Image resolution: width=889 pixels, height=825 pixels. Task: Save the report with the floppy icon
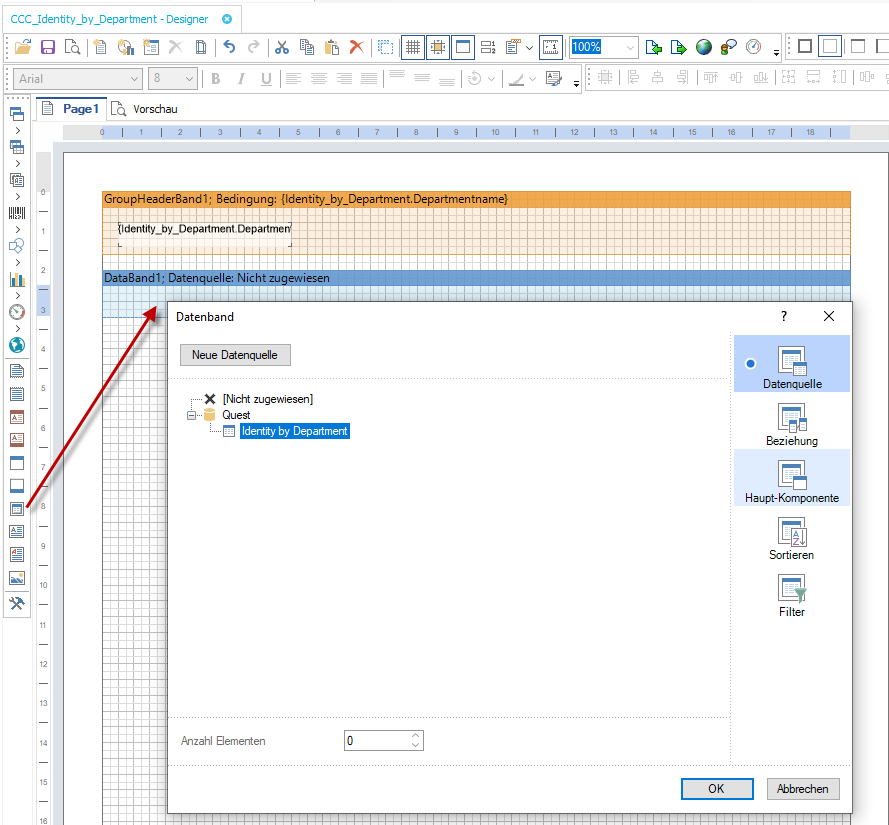[48, 47]
